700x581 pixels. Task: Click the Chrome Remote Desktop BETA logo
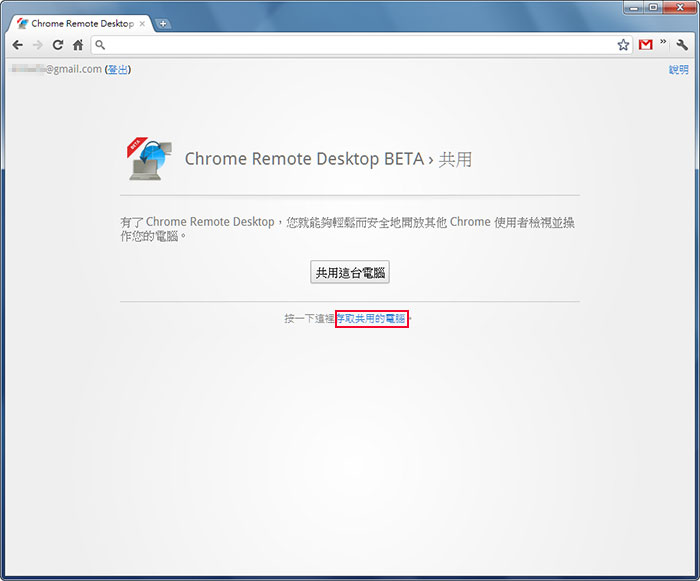[149, 159]
